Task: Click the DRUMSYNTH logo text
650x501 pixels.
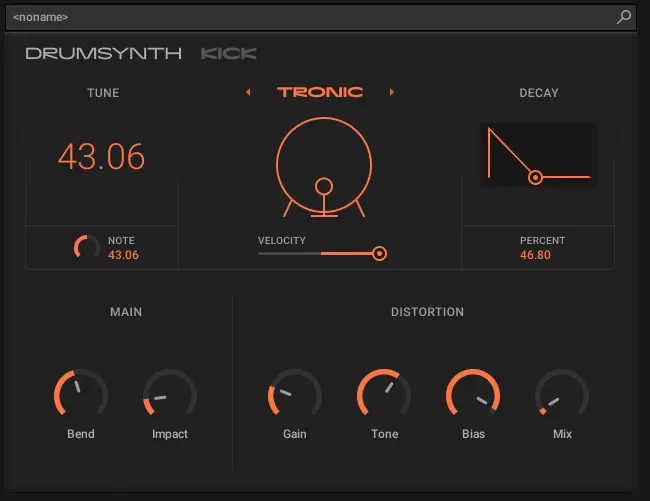Action: [x=104, y=53]
